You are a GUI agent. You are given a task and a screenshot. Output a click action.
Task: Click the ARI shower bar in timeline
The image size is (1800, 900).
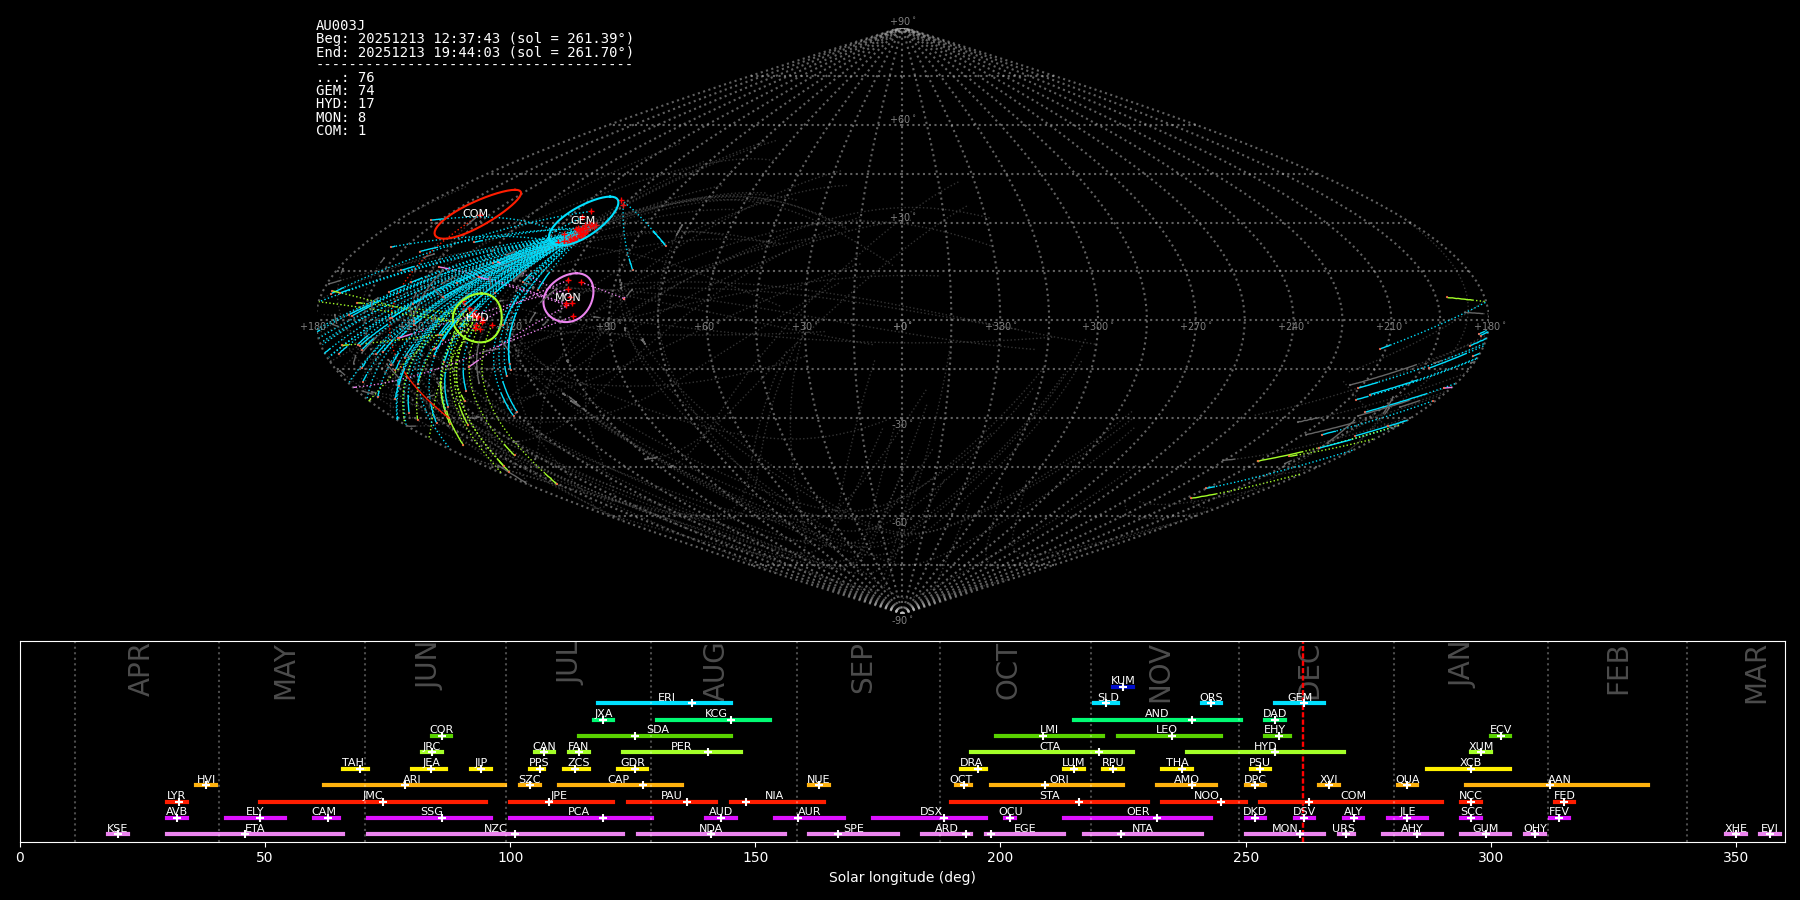pyautogui.click(x=414, y=785)
